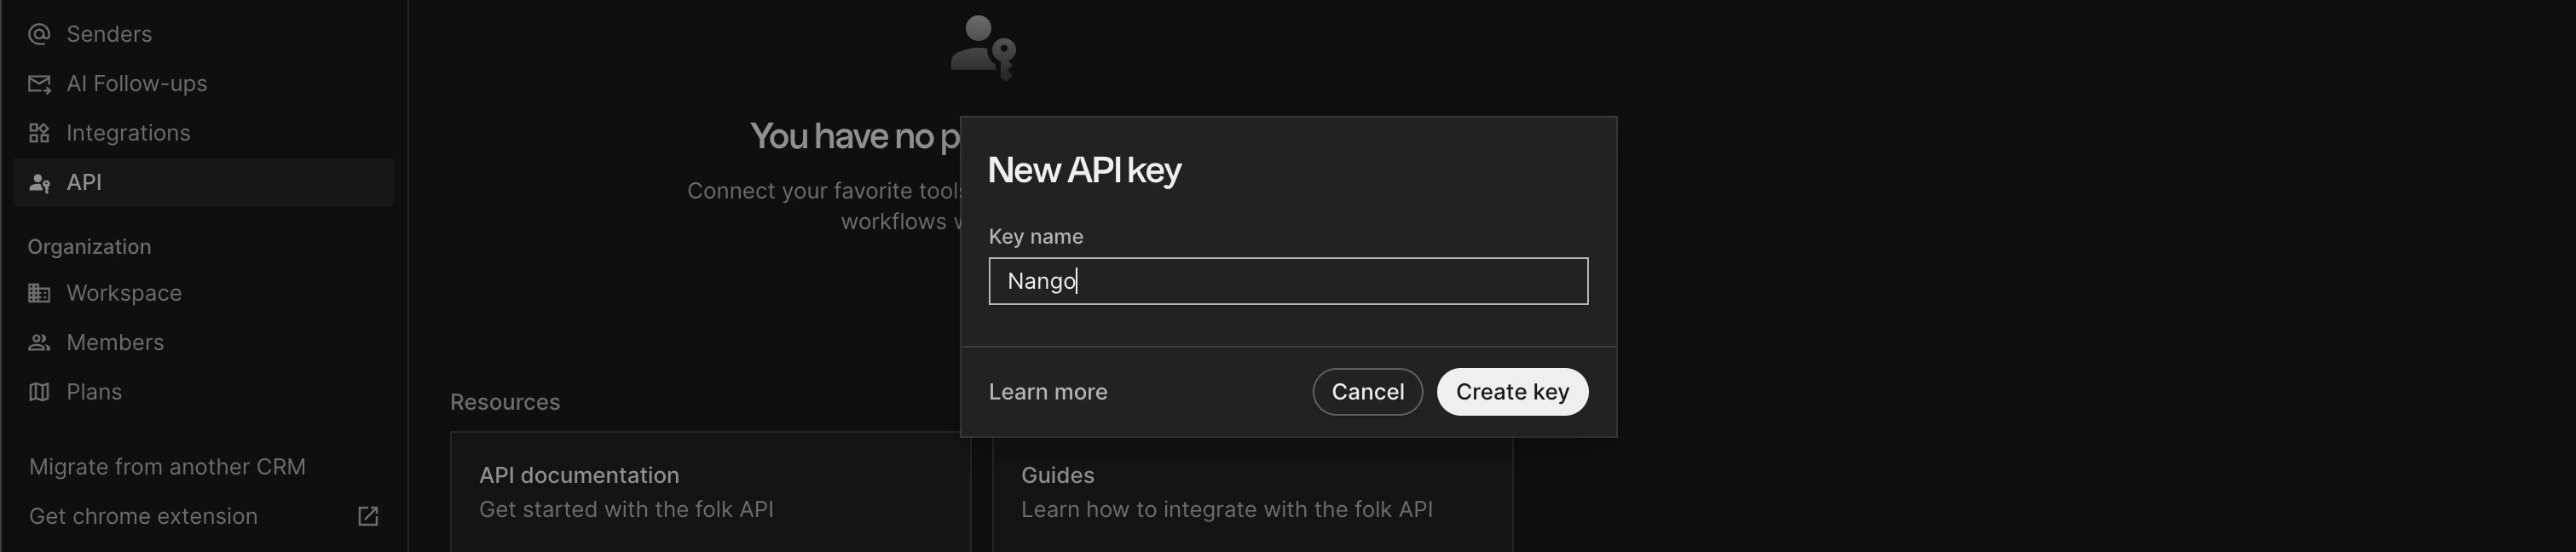Viewport: 2576px width, 552px height.
Task: Click the API person-key sidebar icon
Action: tap(39, 183)
